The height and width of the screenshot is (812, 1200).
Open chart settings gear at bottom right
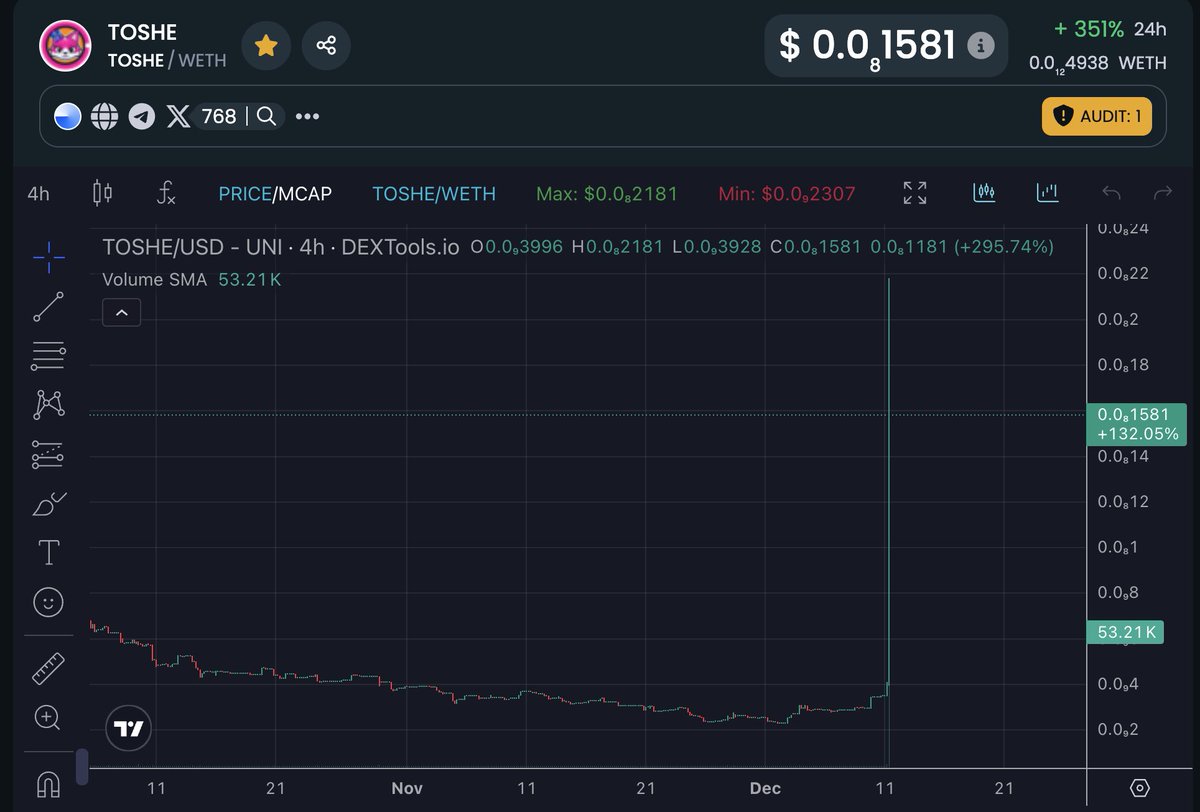(1140, 788)
